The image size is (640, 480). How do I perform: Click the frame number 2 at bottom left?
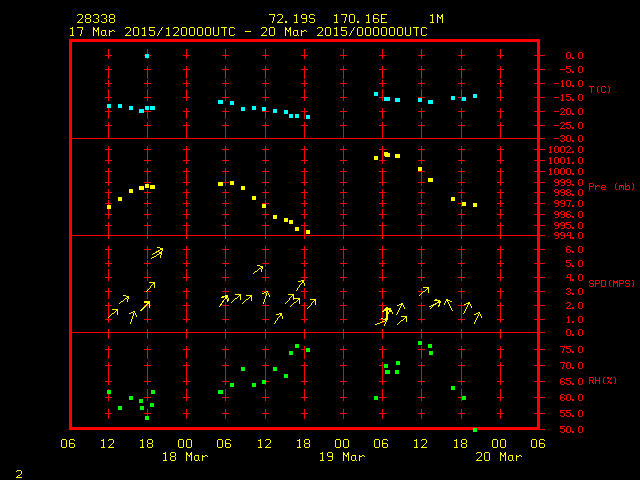click(18, 471)
